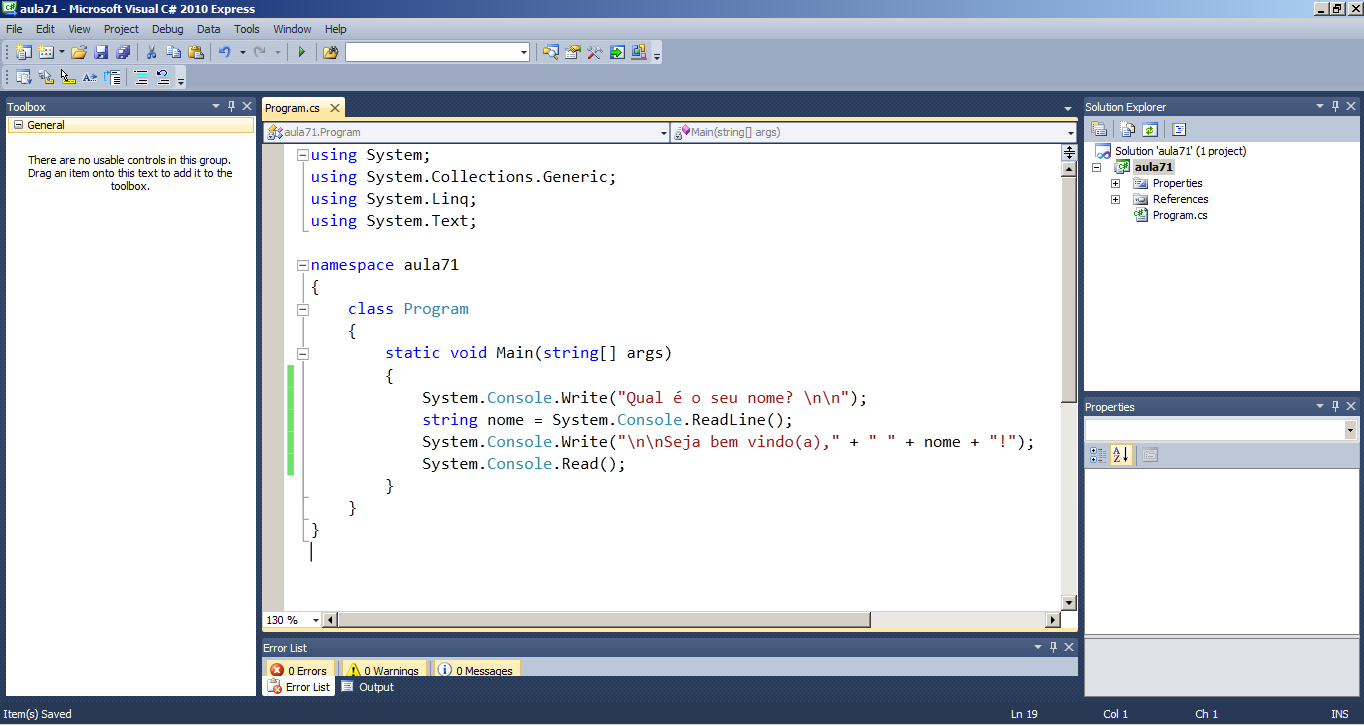The width and height of the screenshot is (1364, 726).
Task: Click the Display Quick Info icon
Action: pyautogui.click(x=68, y=77)
